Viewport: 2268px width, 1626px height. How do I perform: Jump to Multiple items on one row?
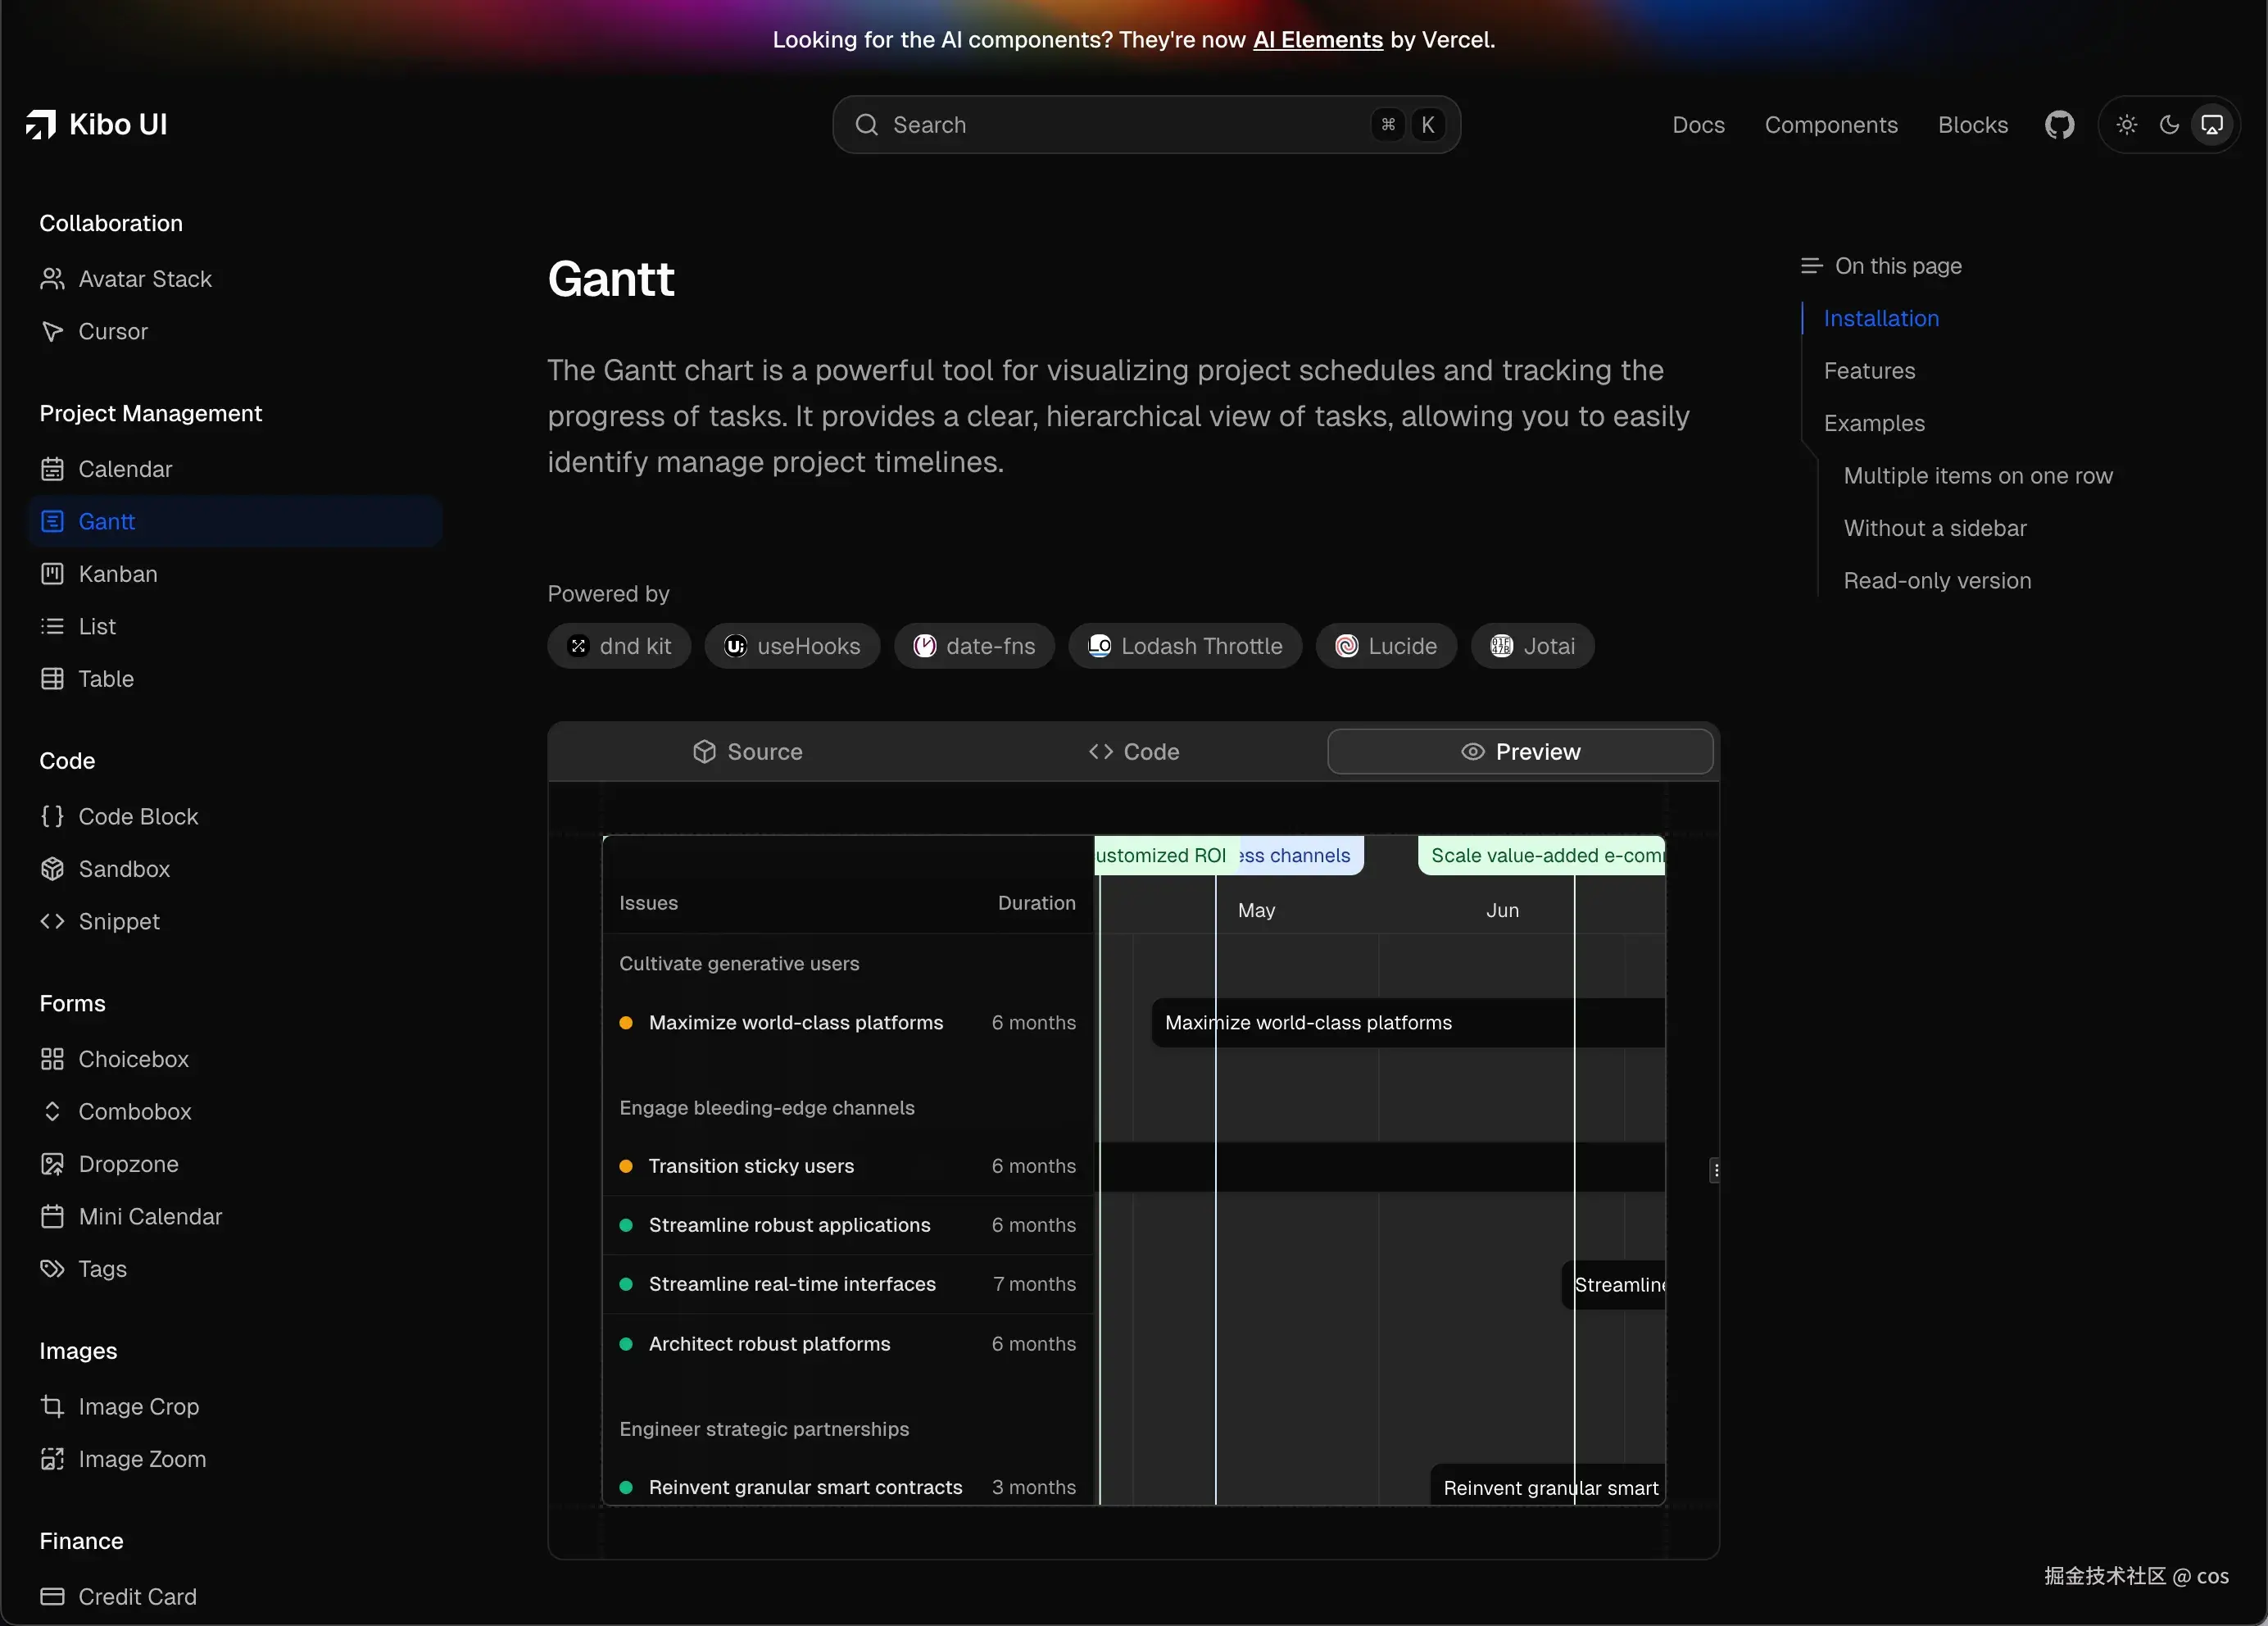(x=1977, y=476)
